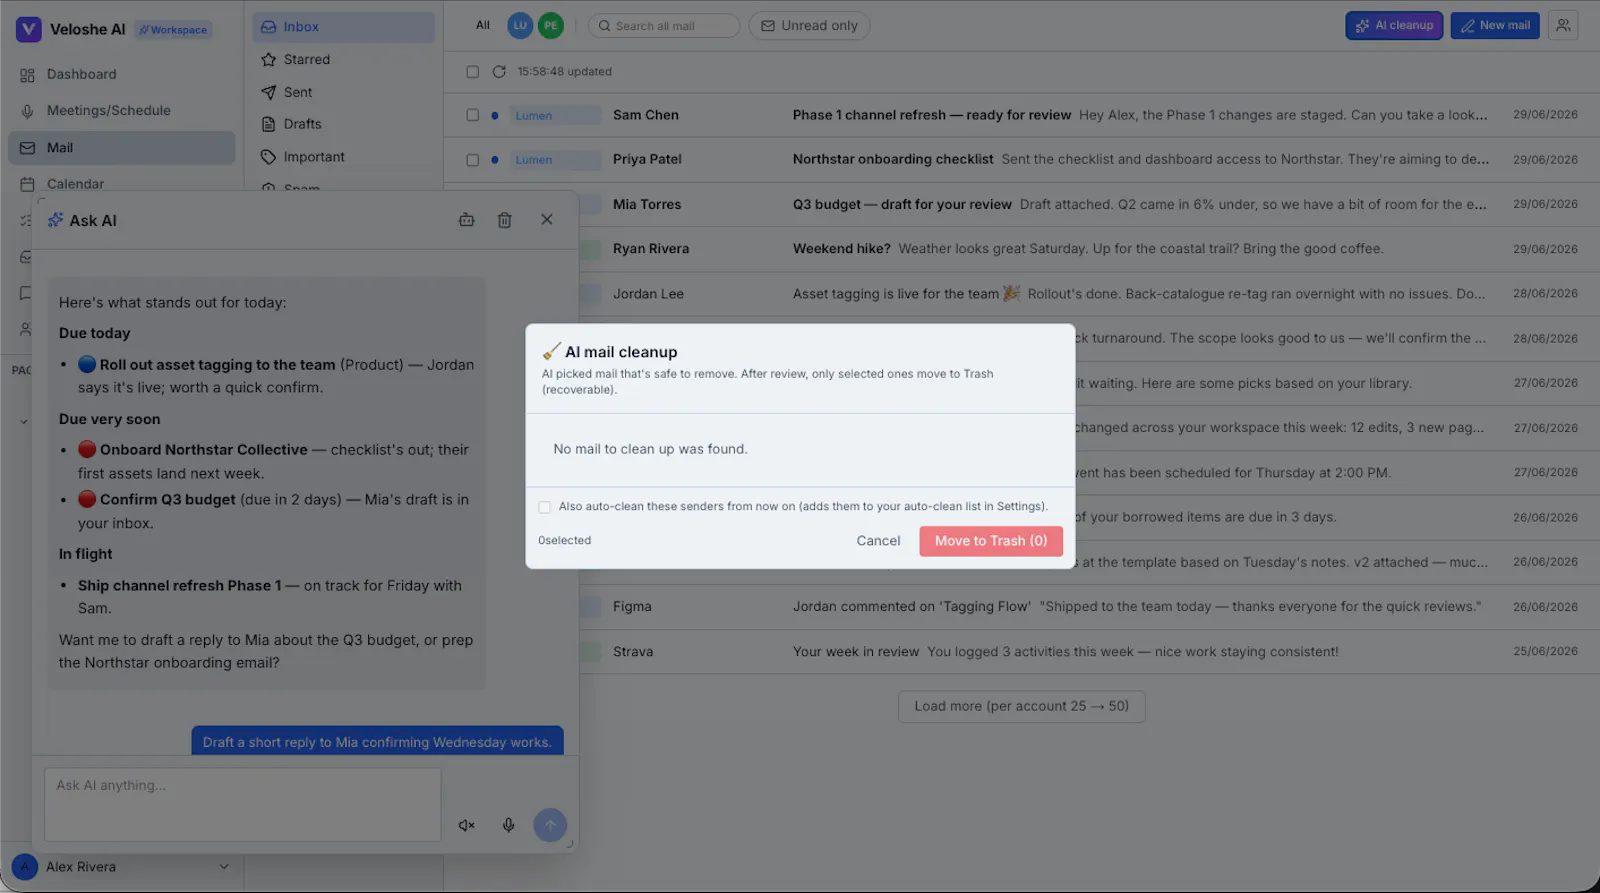Open the Dashboard sidebar item
The width and height of the screenshot is (1600, 893).
[120, 74]
